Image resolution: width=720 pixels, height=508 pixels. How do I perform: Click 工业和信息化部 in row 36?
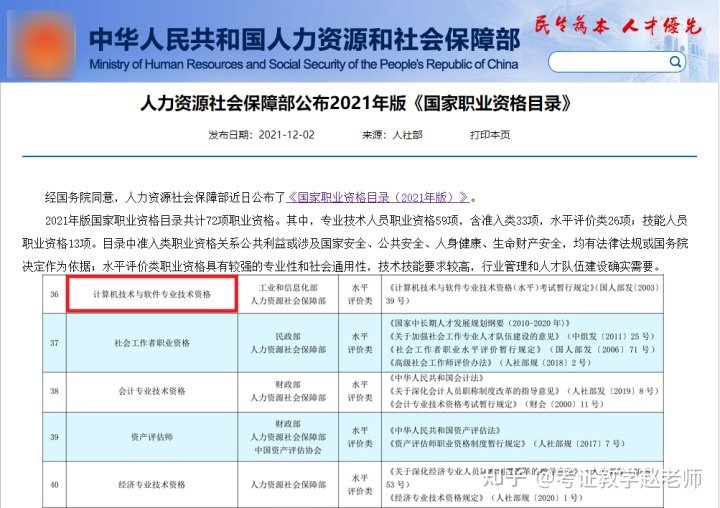288,288
